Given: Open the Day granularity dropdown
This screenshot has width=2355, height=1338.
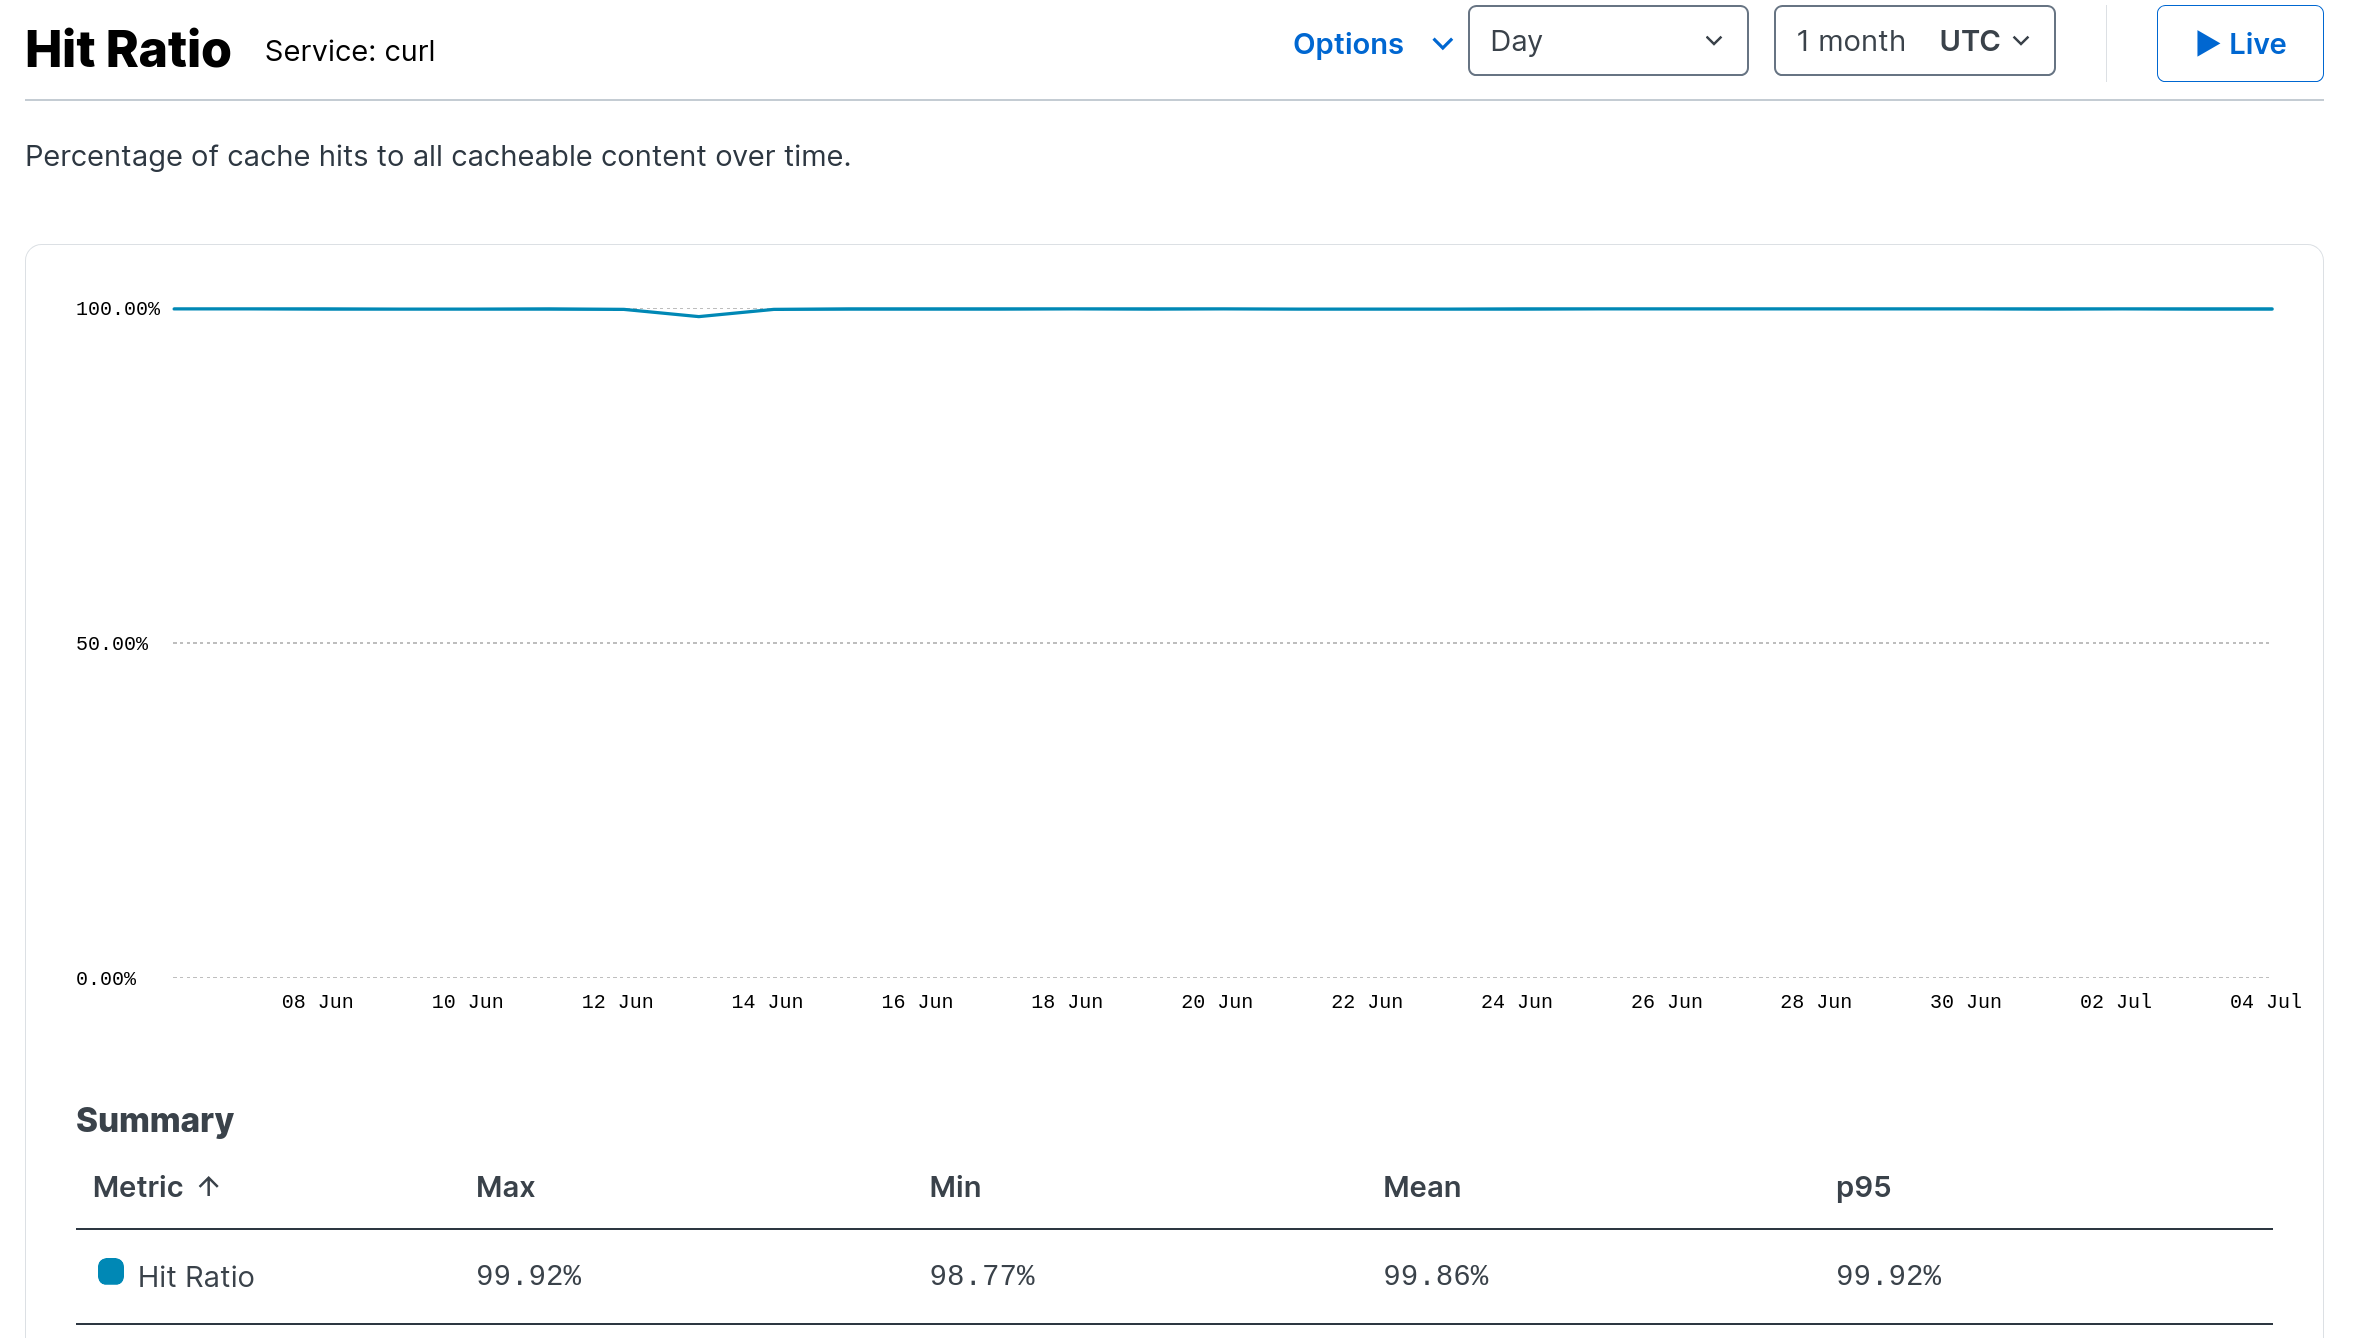Looking at the screenshot, I should [1607, 41].
